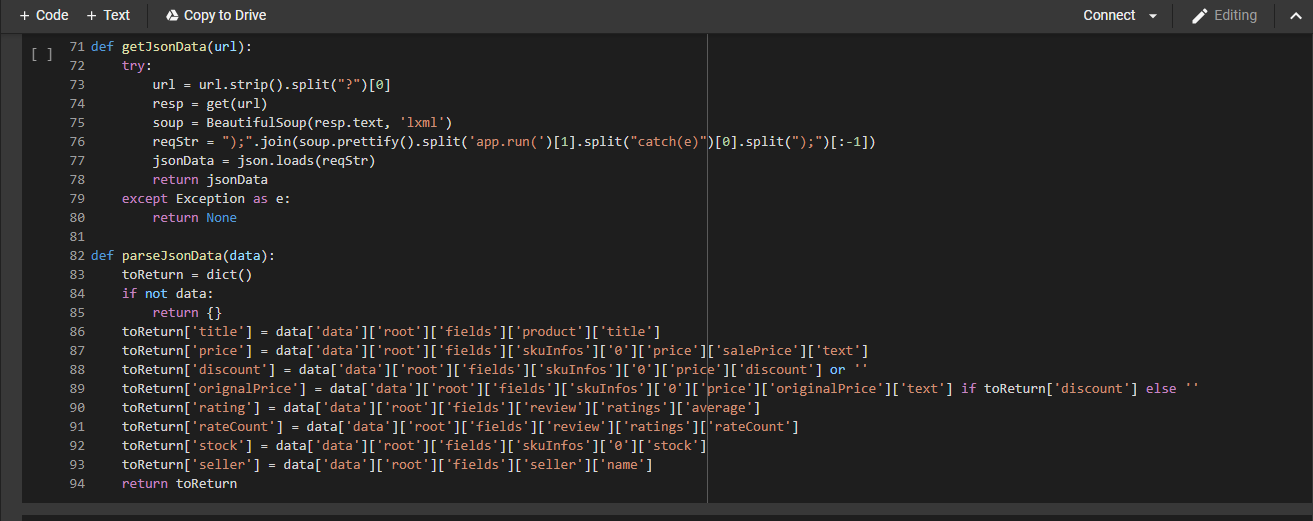Click the return toReturn statement

point(179,484)
